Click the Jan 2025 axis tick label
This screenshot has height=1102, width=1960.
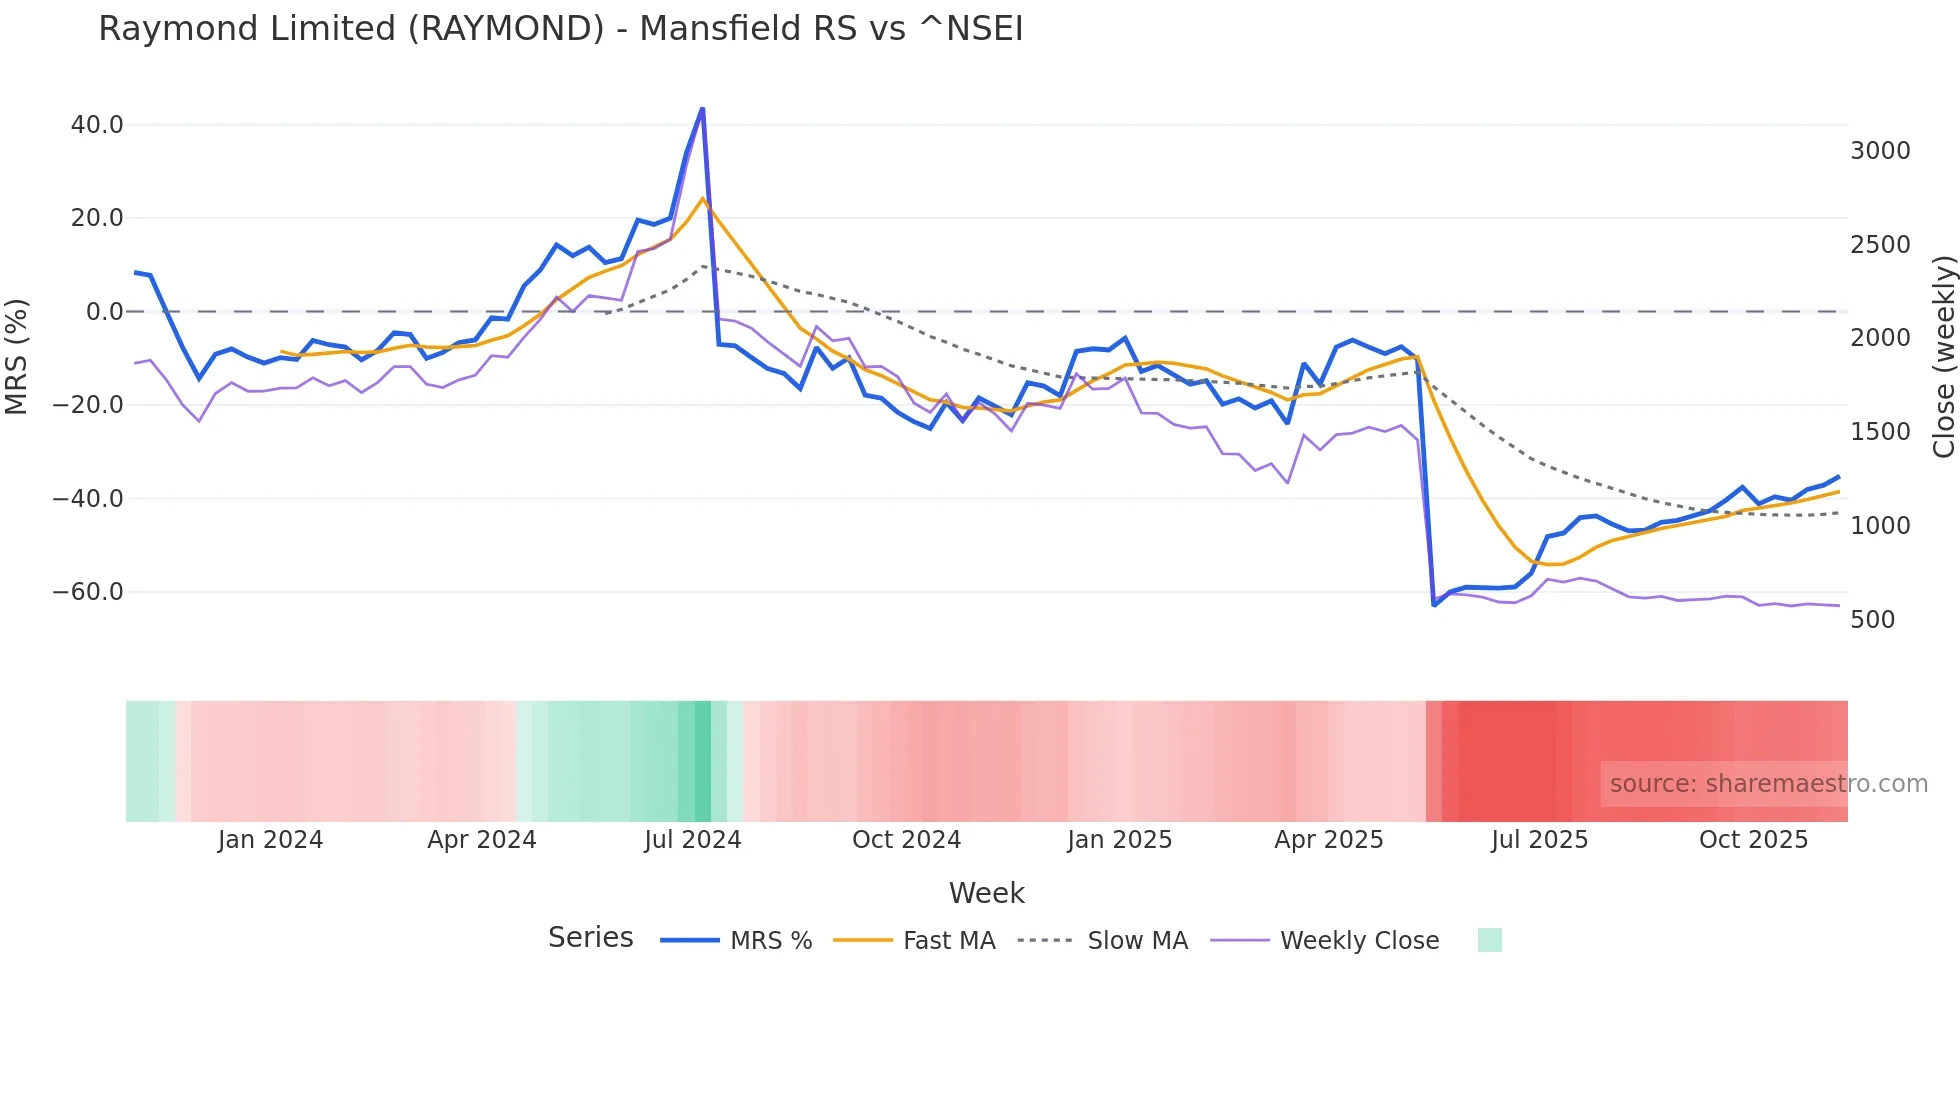[x=1119, y=840]
